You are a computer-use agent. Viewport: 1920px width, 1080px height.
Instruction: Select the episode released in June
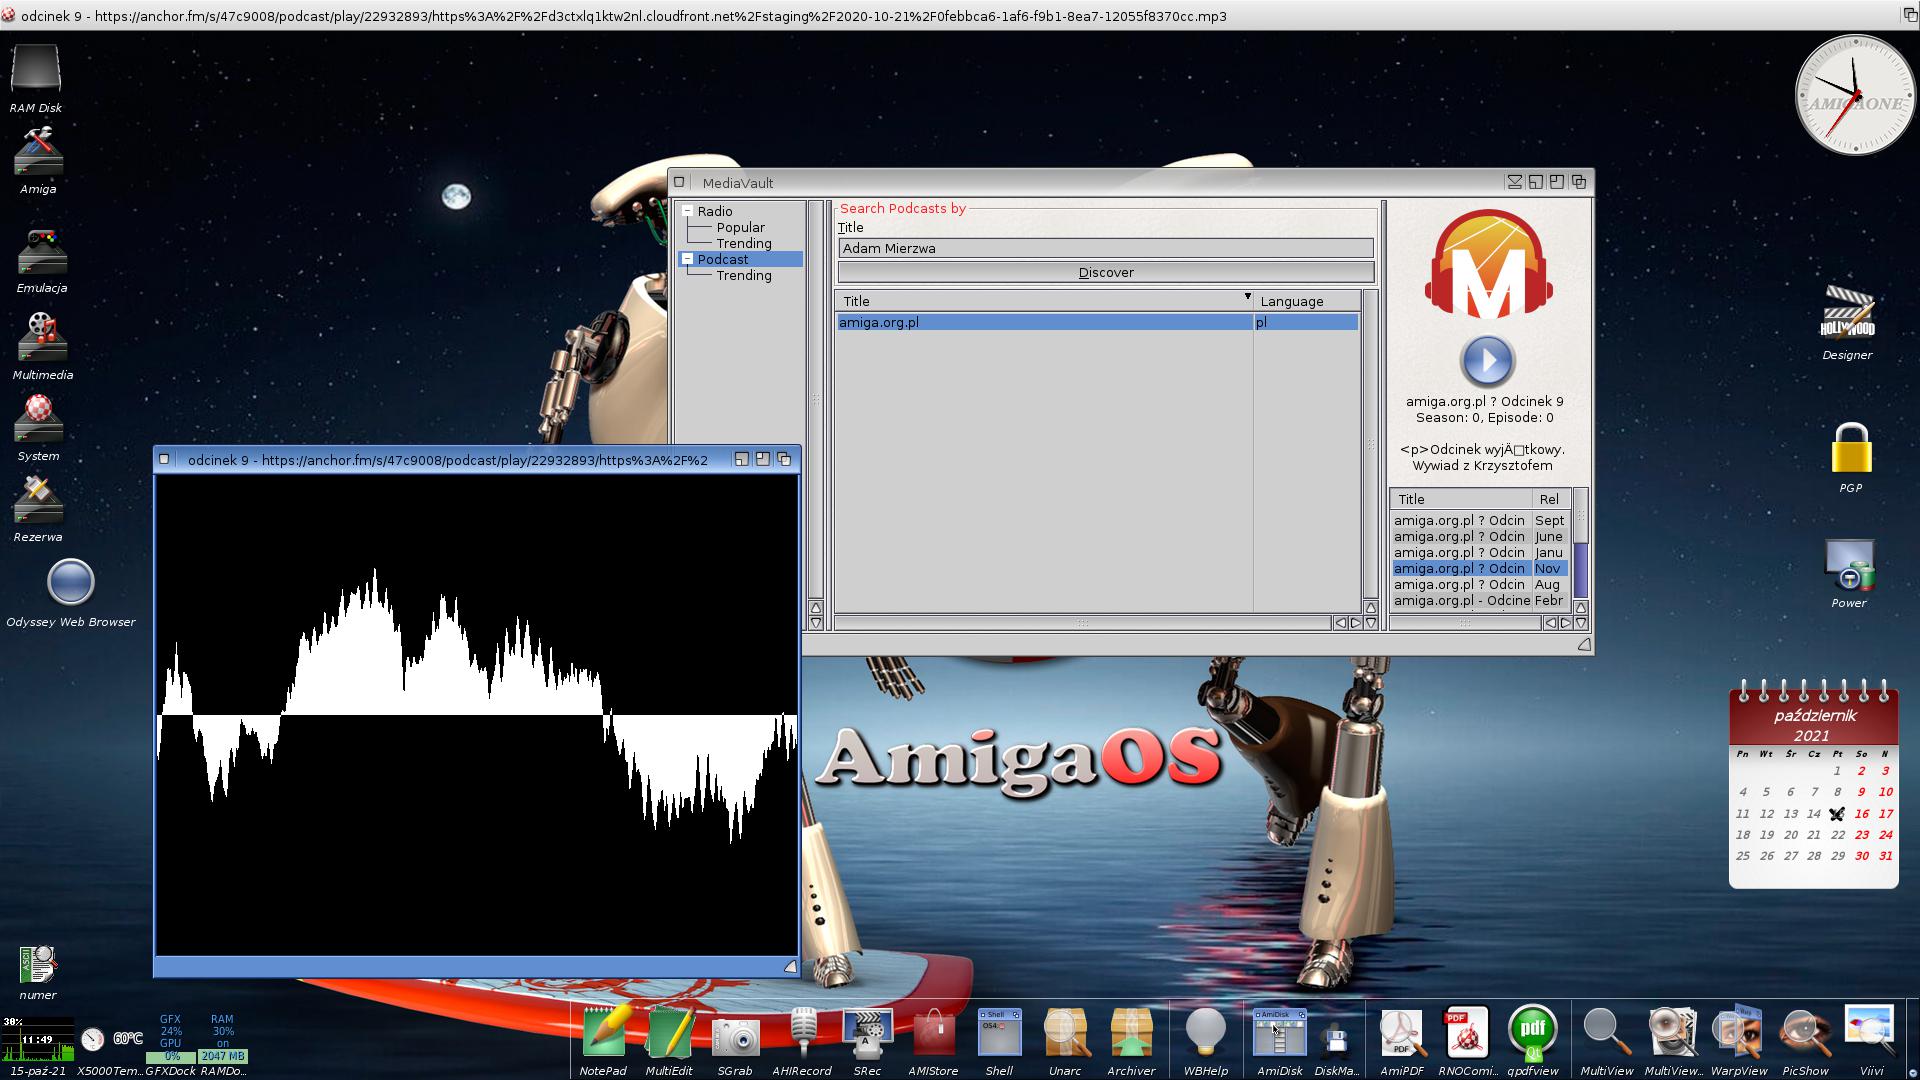point(1480,536)
